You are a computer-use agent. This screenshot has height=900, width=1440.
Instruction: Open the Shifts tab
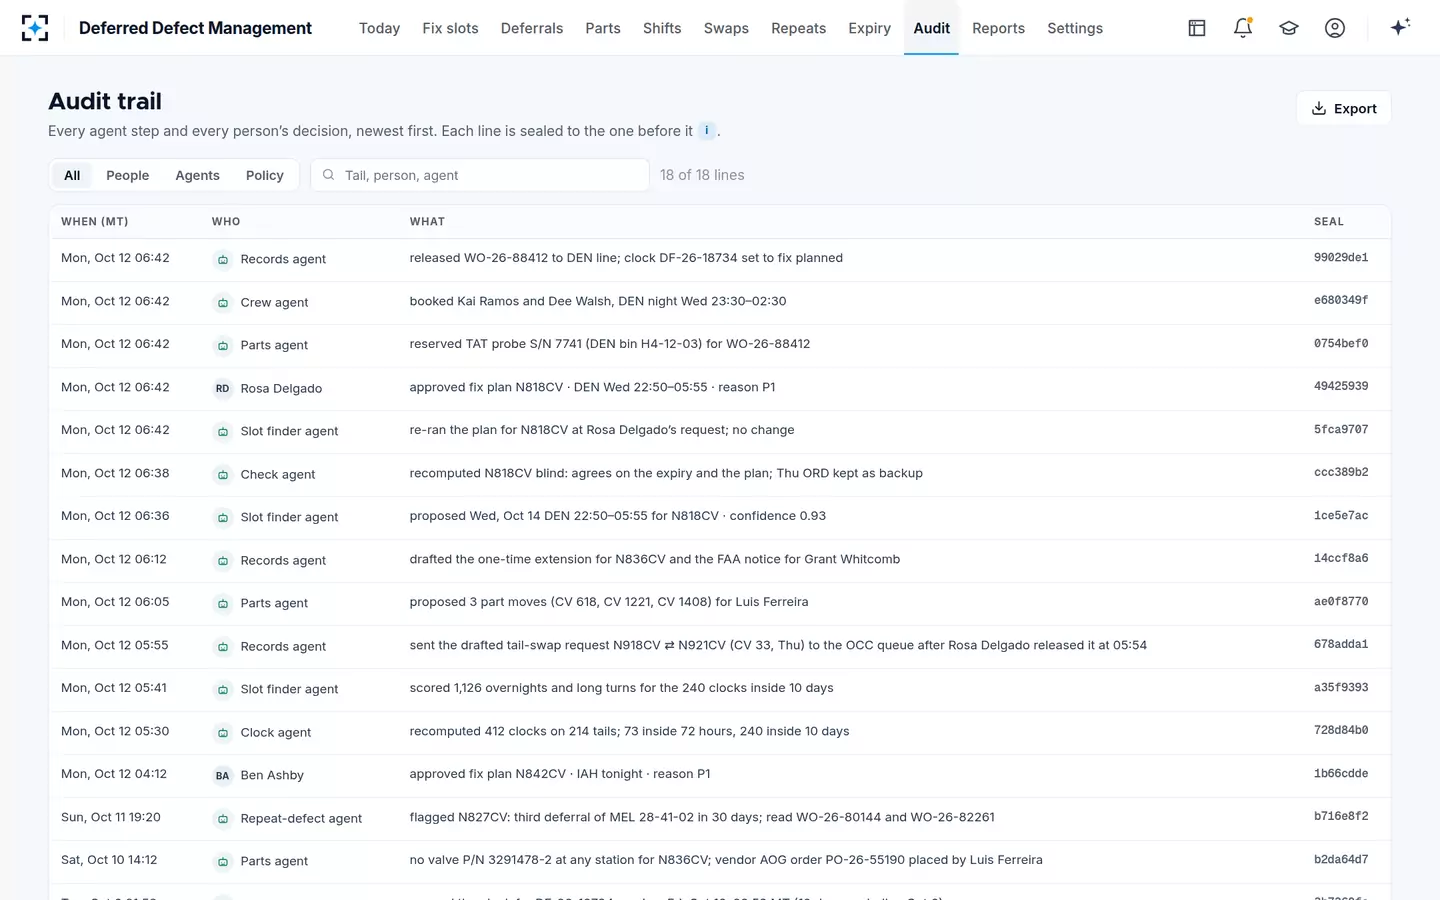662,28
